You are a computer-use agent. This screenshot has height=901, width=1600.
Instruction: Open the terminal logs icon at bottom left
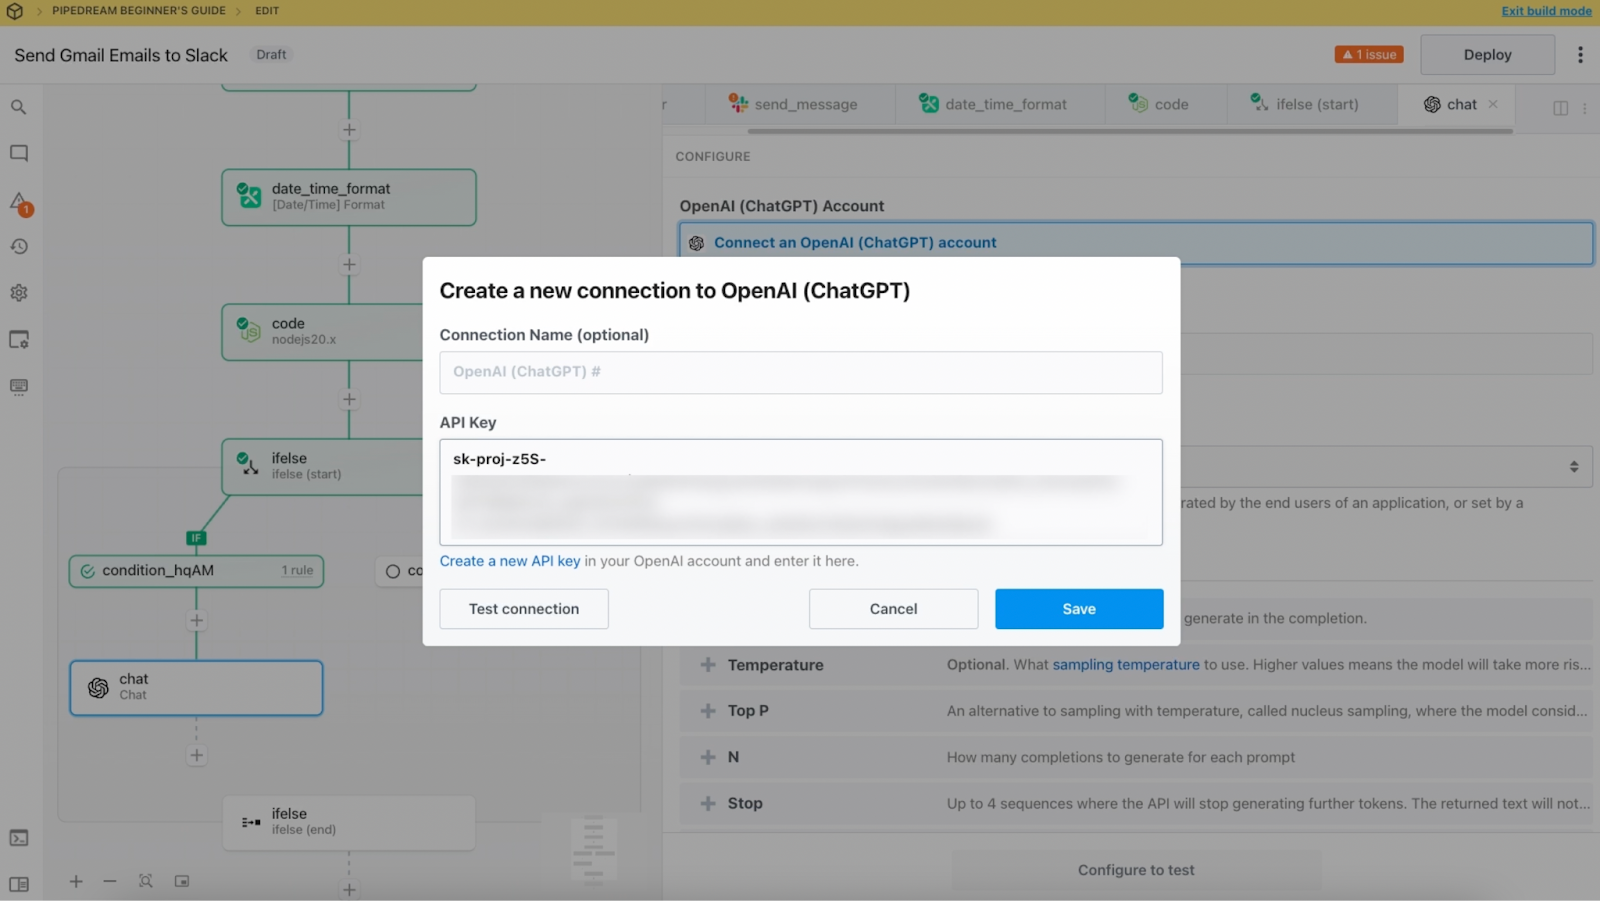[19, 838]
